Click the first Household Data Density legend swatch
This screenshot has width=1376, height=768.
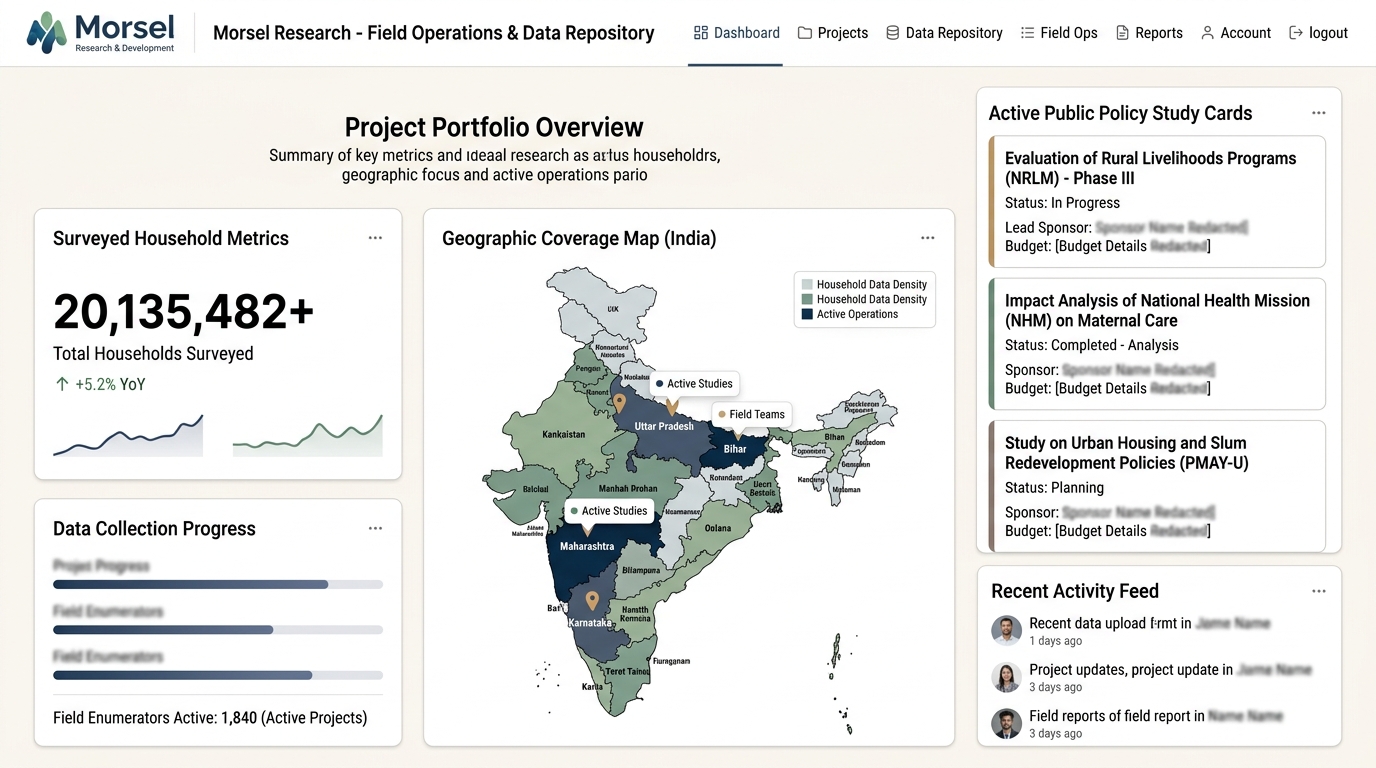click(x=807, y=284)
